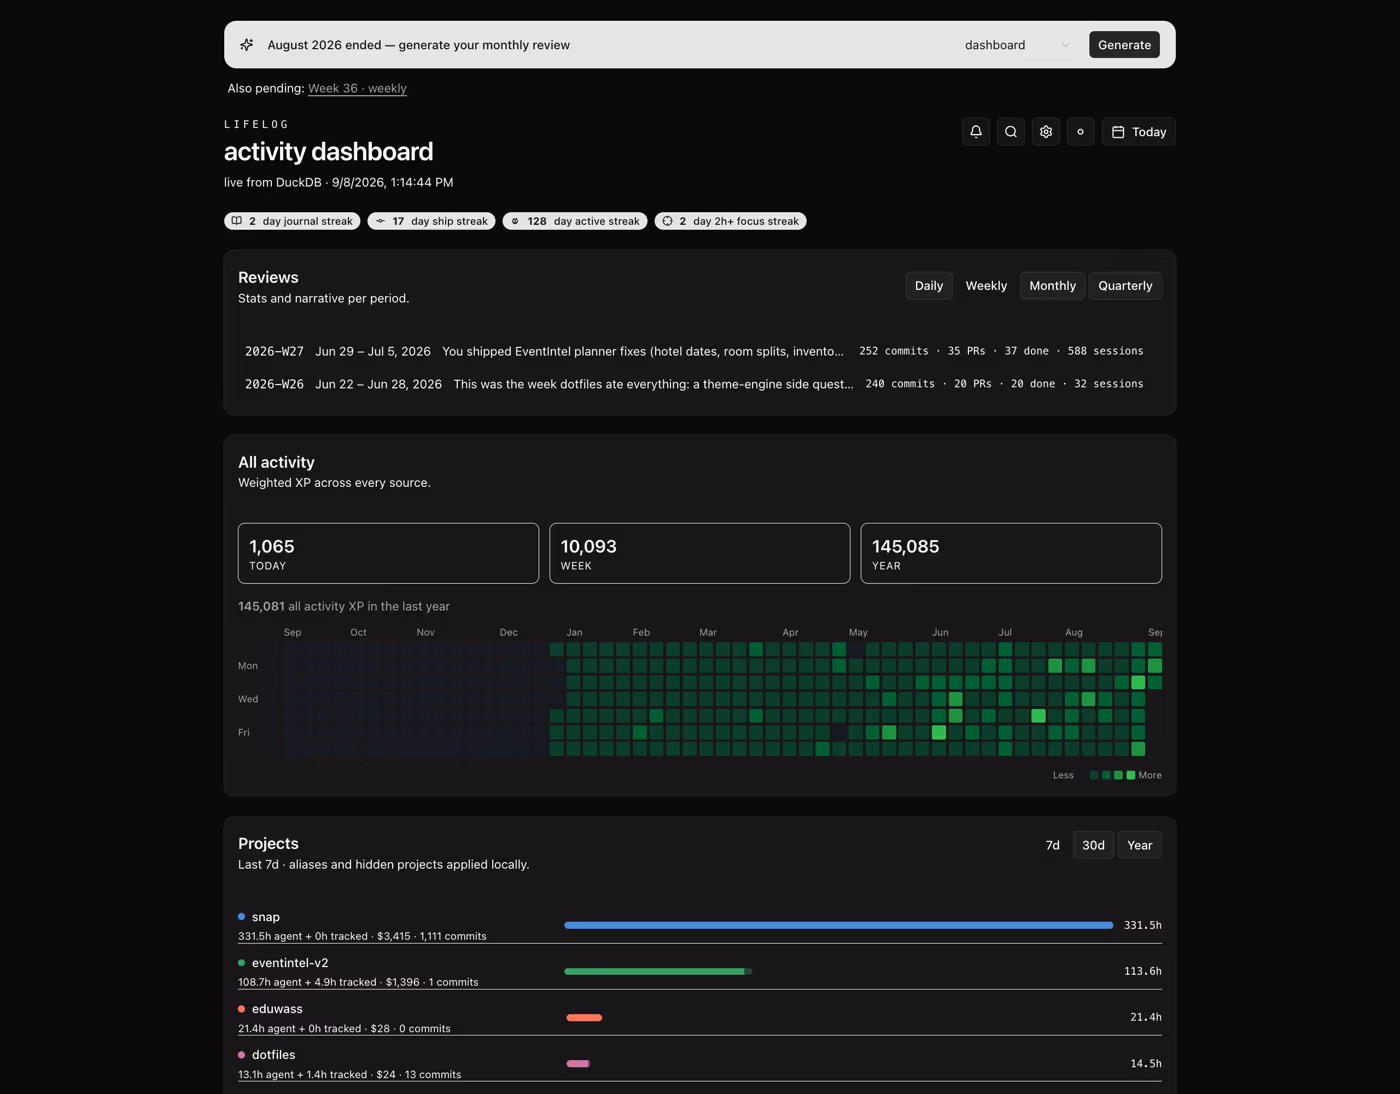
Task: Click the eventintel-v2 project name
Action: (x=290, y=963)
